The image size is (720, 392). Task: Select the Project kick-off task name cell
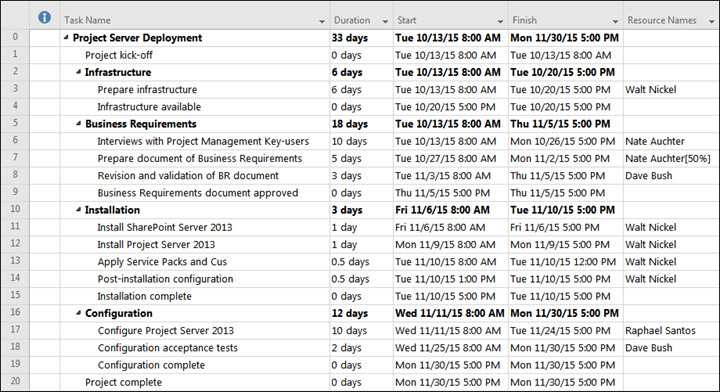click(x=195, y=55)
